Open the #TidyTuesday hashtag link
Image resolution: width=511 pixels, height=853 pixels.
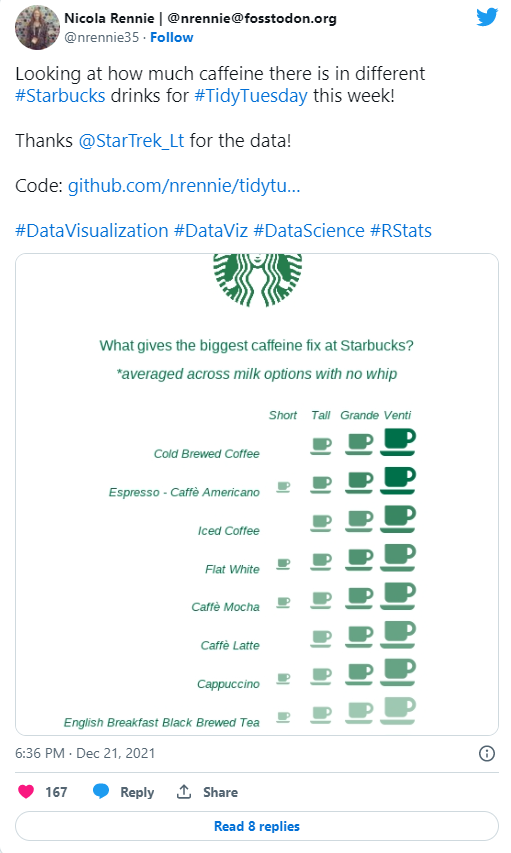[251, 96]
